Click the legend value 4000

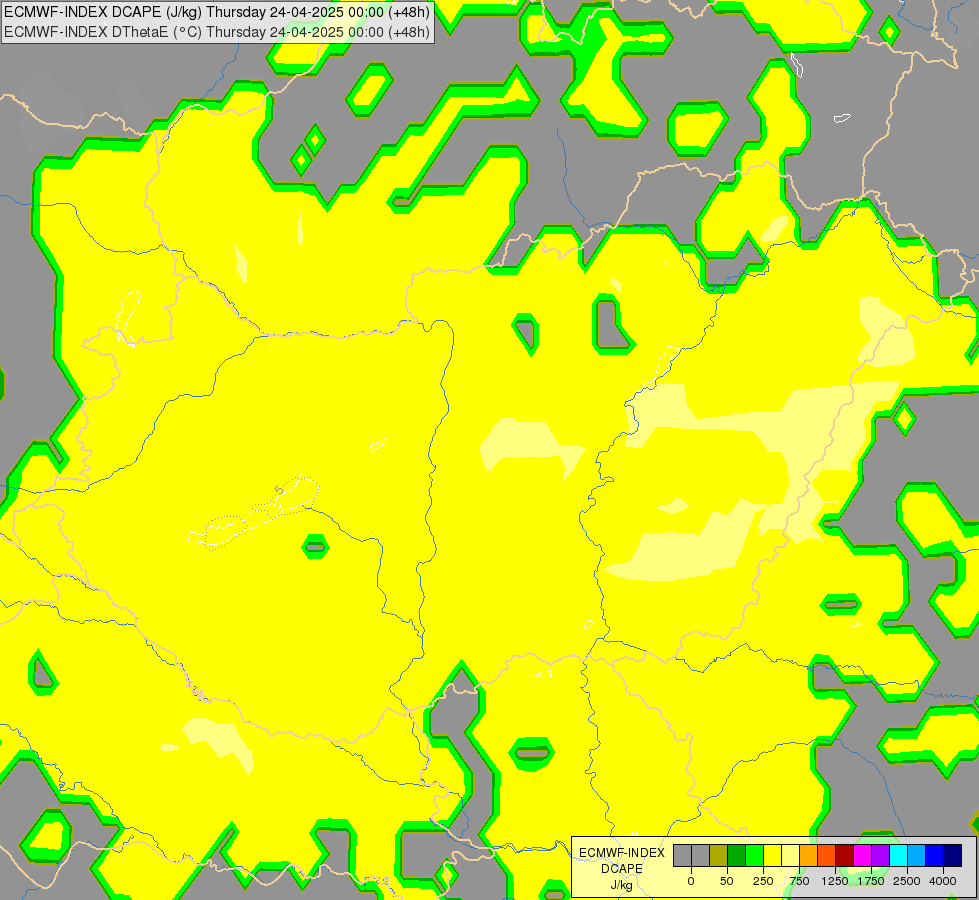coord(943,881)
